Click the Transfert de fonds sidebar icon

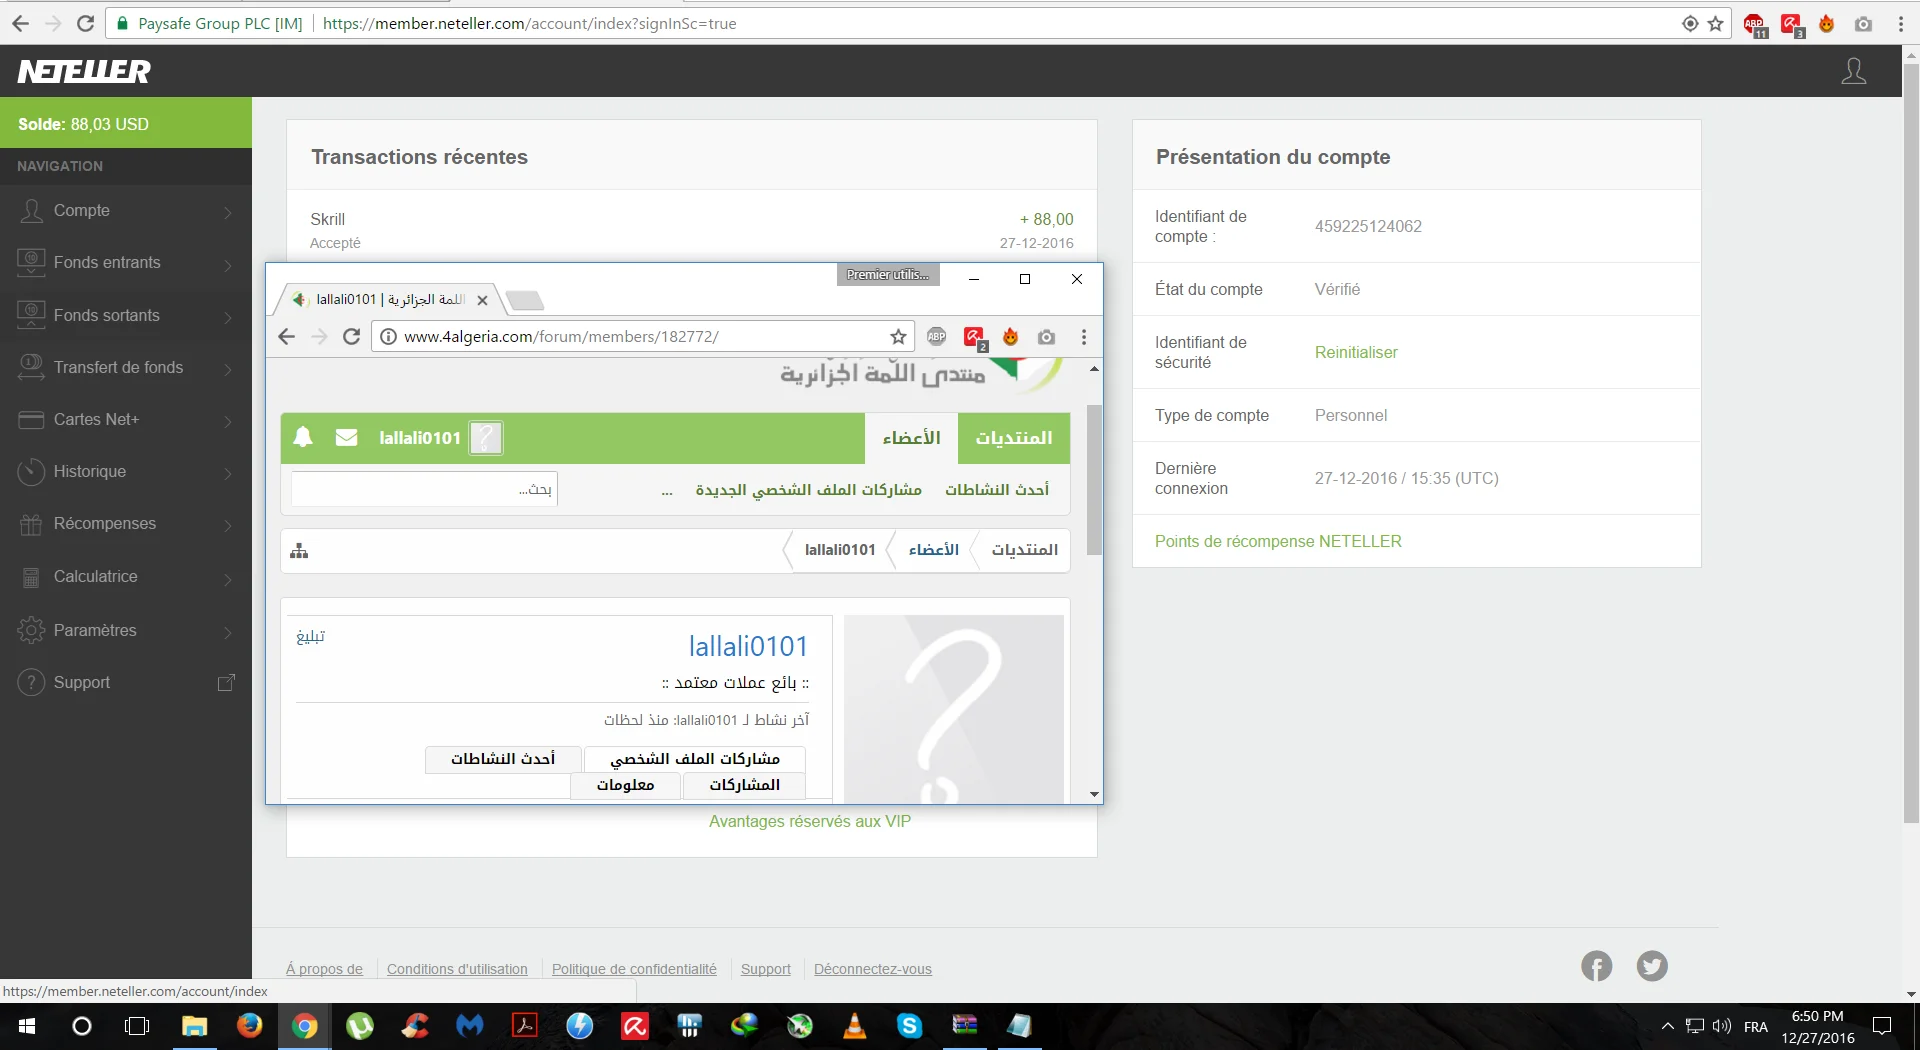[x=32, y=367]
